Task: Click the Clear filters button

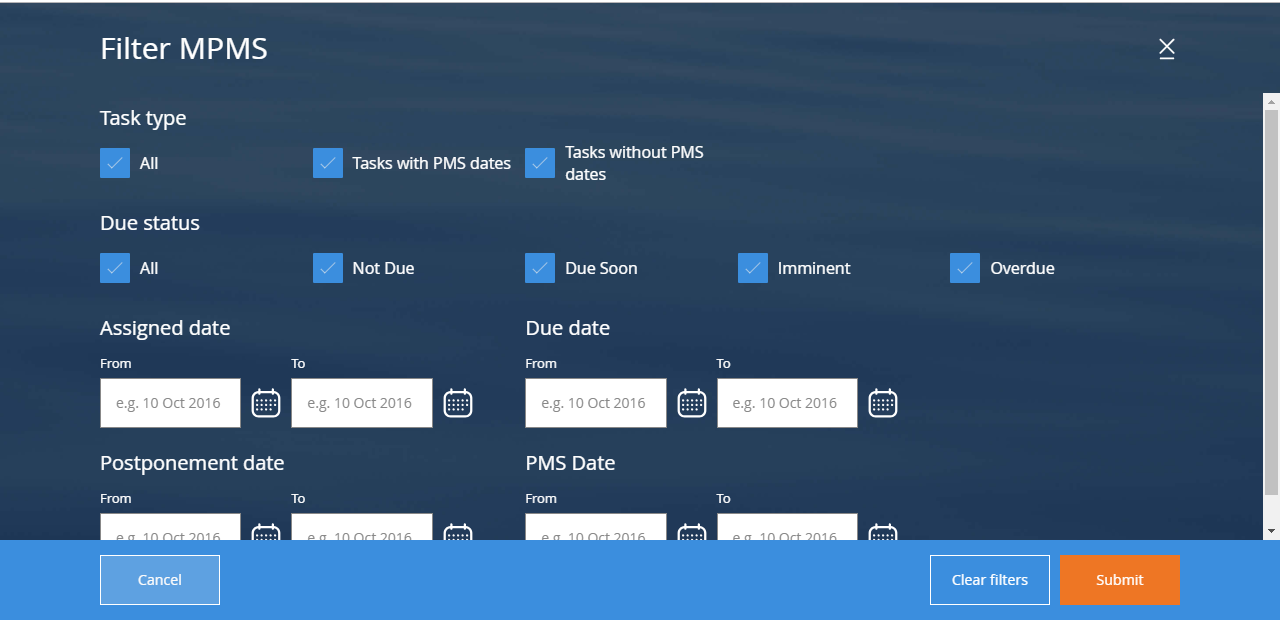Action: tap(989, 580)
